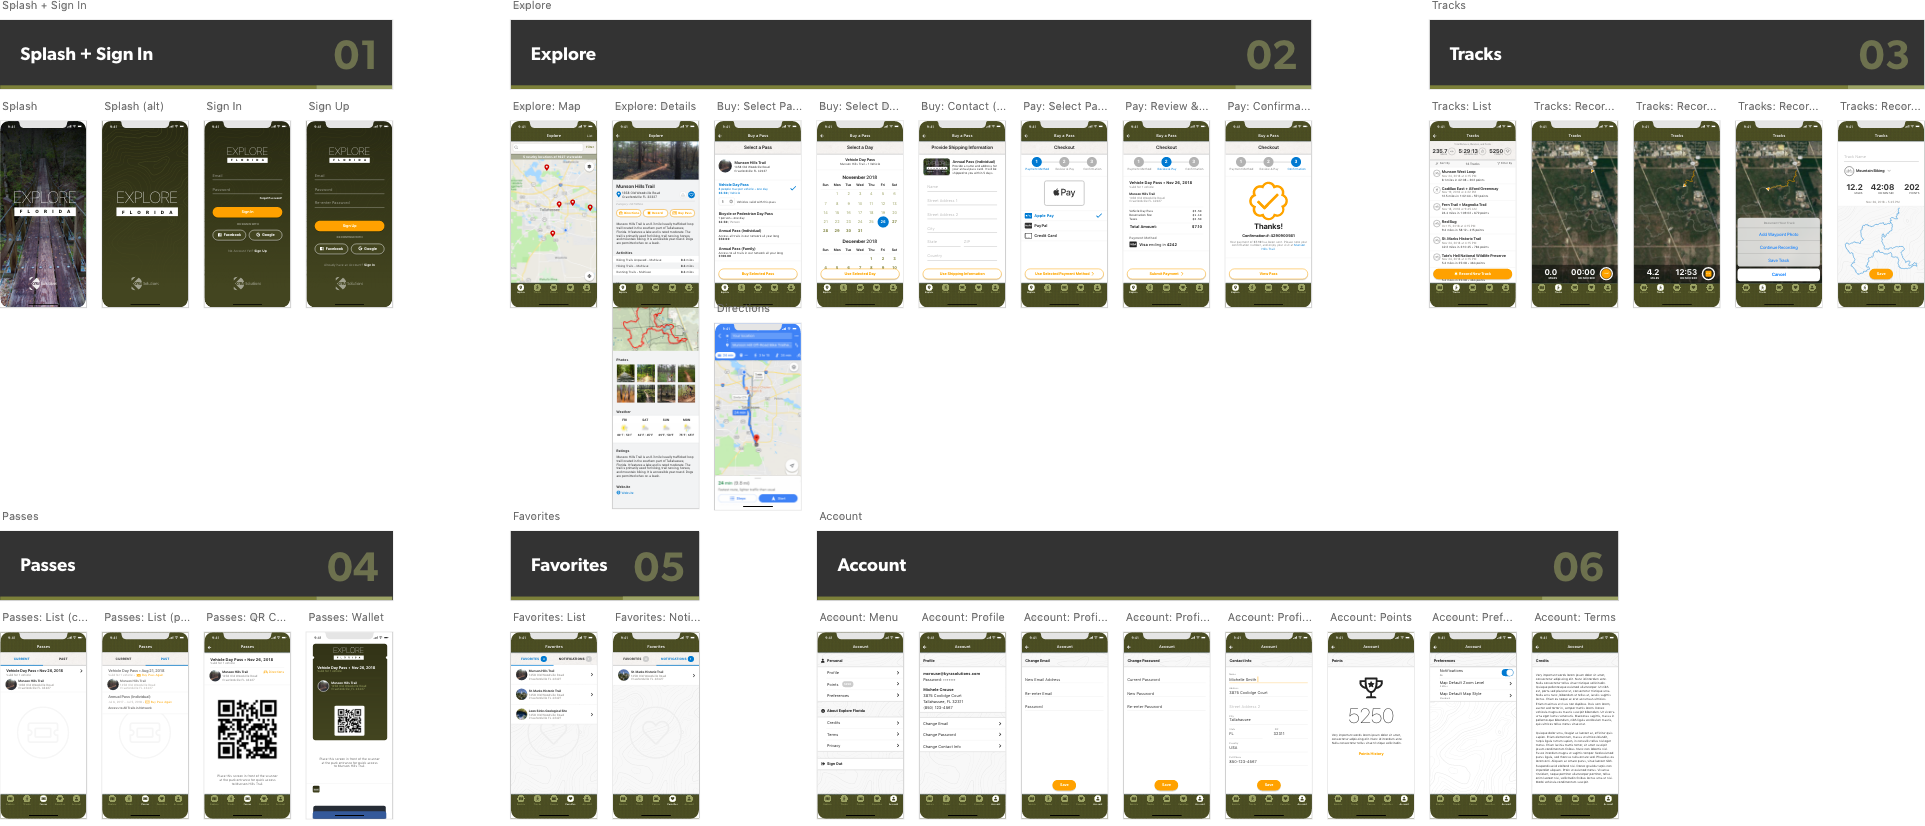
Task: Click the Sign Out icon in Account: Menu
Action: (x=823, y=763)
